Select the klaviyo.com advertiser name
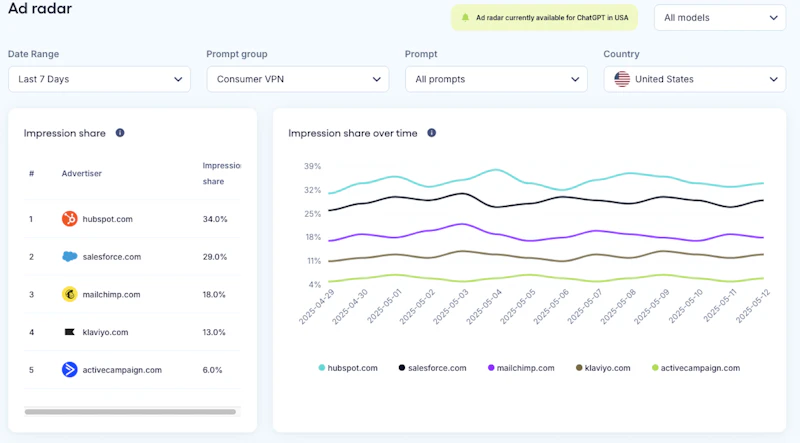The height and width of the screenshot is (443, 800). [x=105, y=332]
